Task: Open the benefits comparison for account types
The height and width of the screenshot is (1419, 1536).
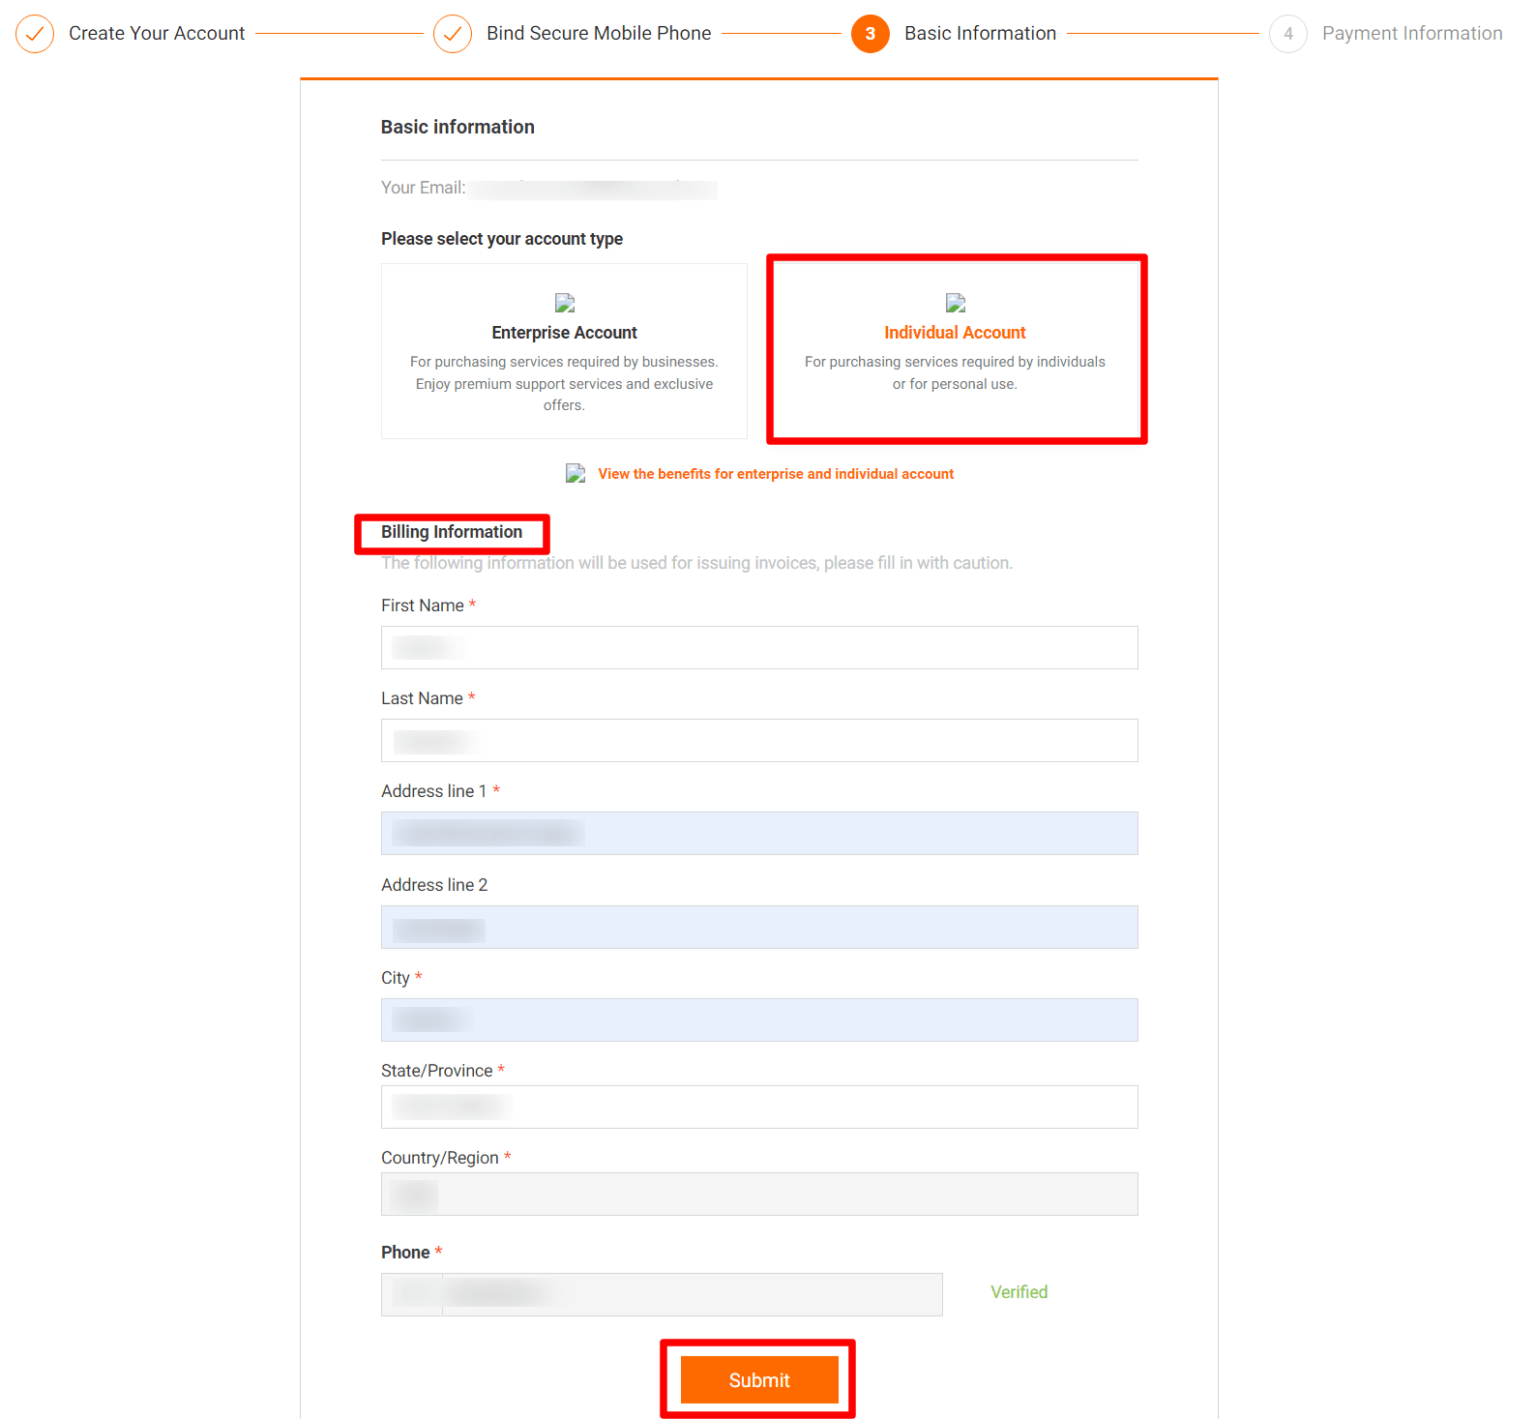Action: [x=775, y=473]
